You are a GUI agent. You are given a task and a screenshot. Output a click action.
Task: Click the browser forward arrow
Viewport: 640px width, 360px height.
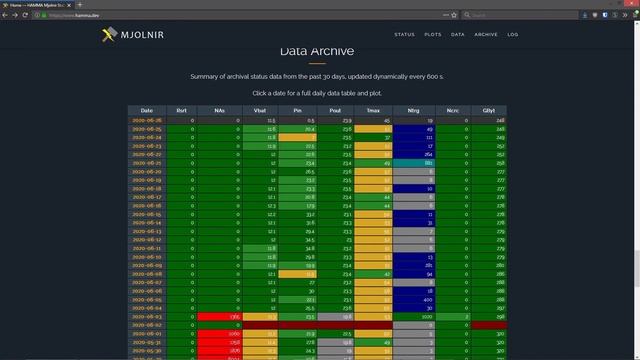(15, 15)
